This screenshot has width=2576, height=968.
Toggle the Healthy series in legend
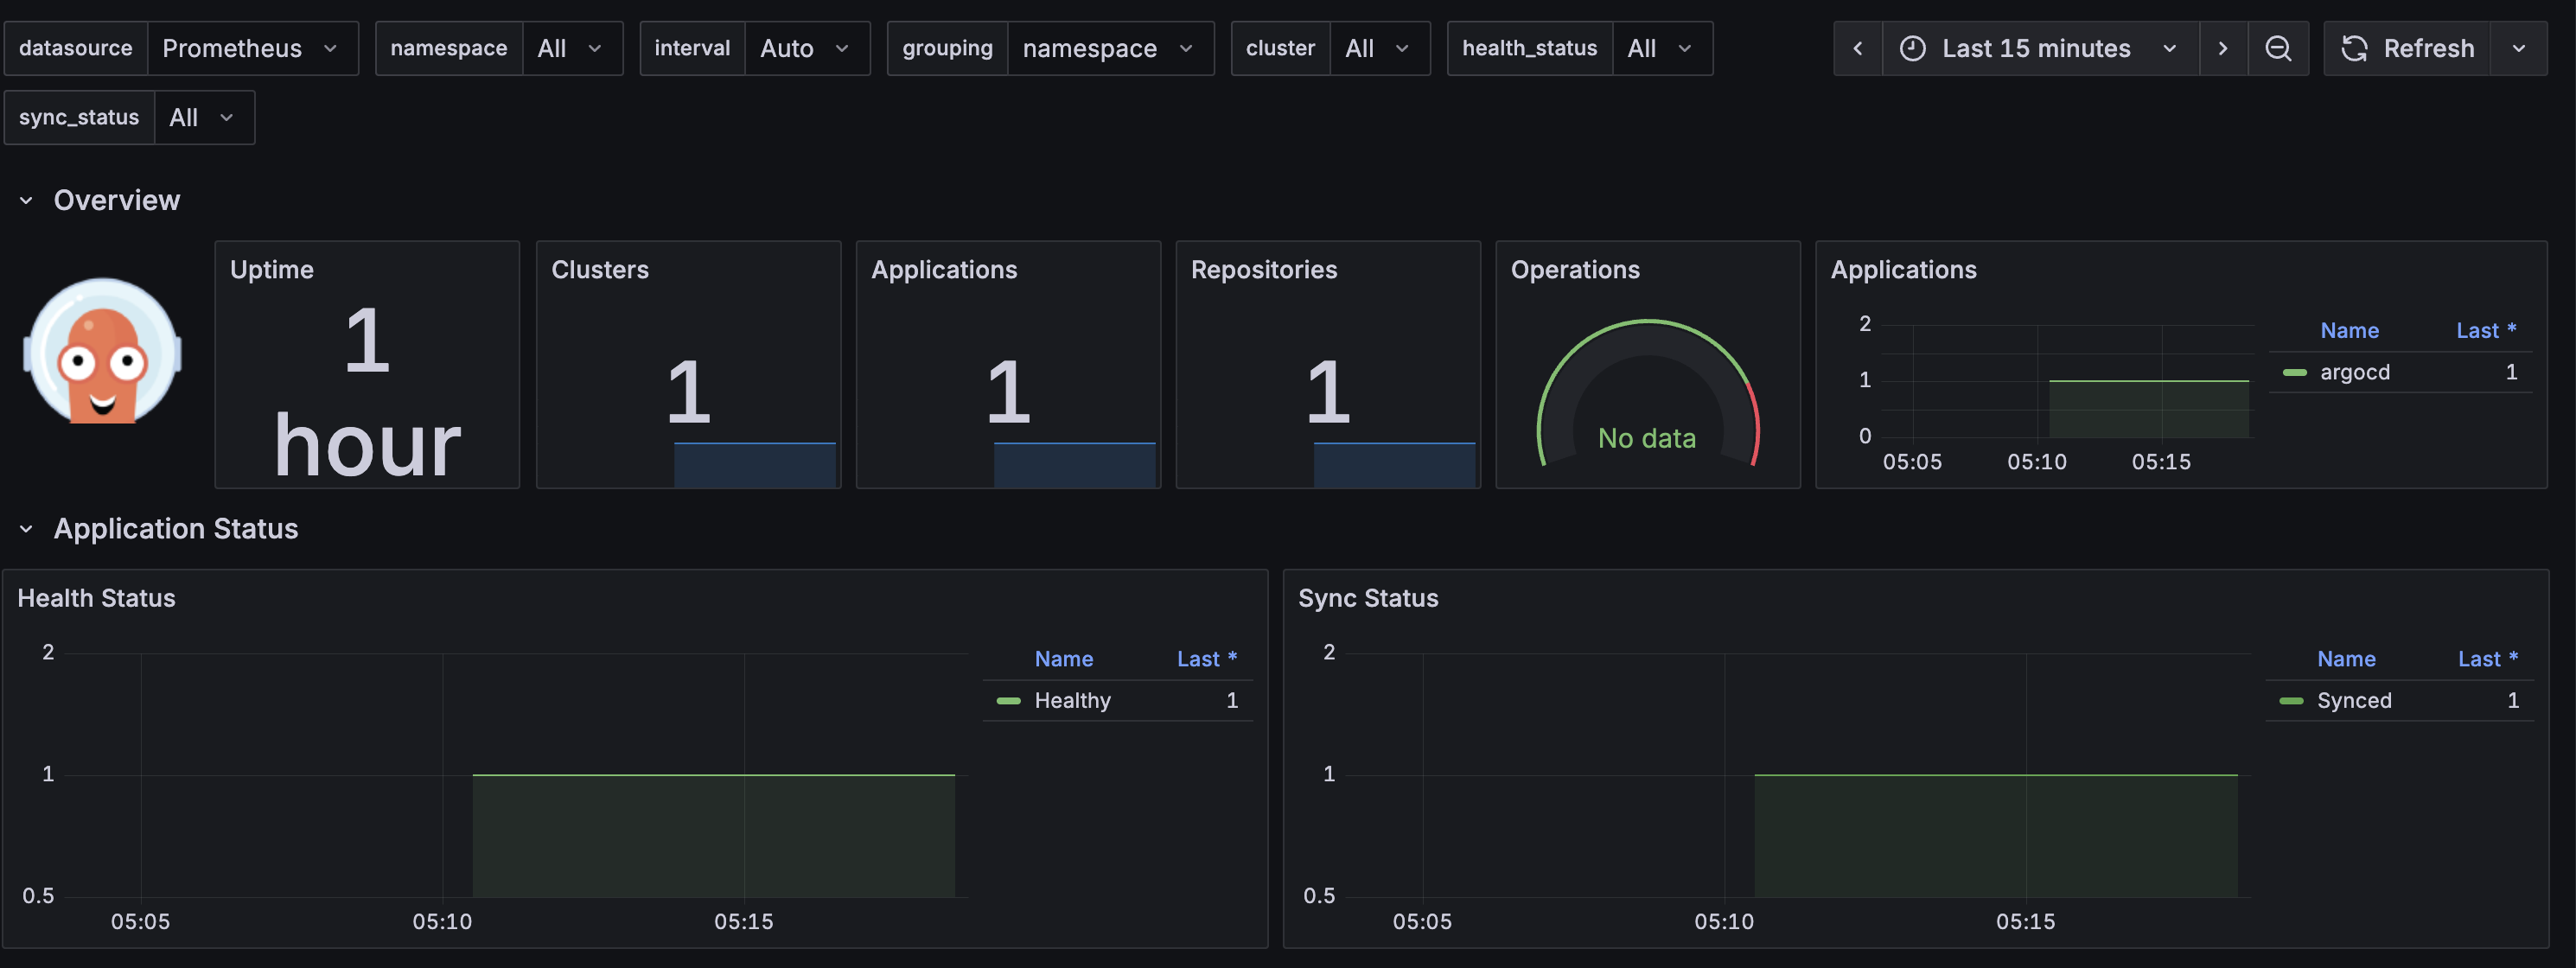point(1072,700)
